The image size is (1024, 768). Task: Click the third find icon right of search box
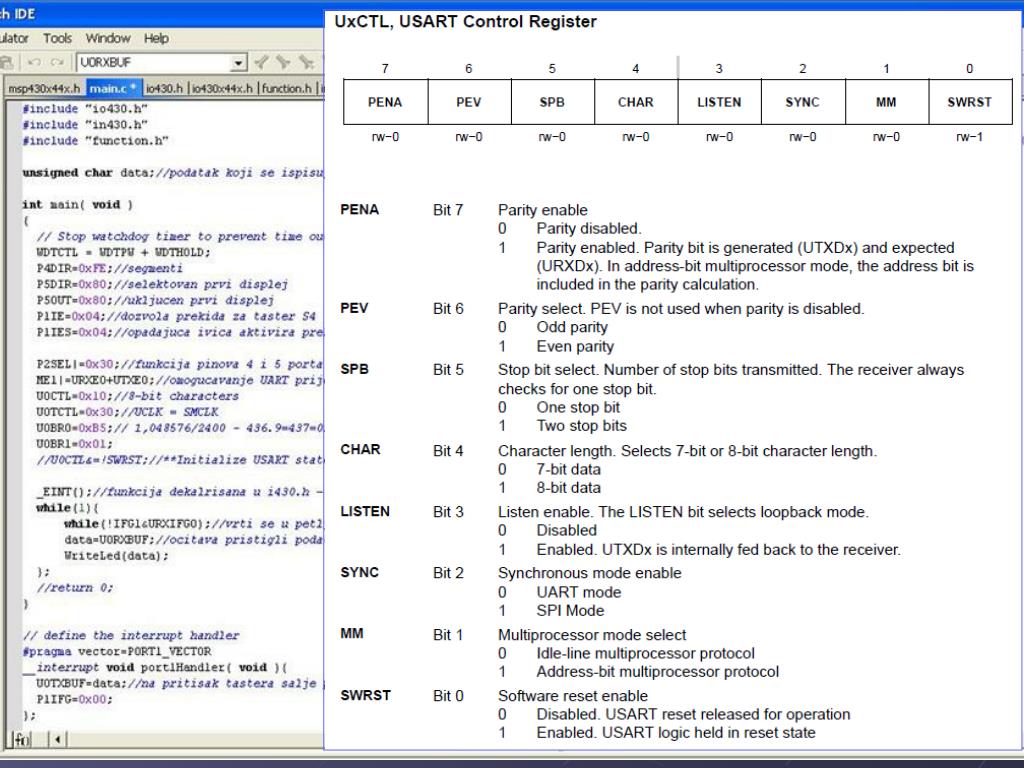click(x=306, y=62)
